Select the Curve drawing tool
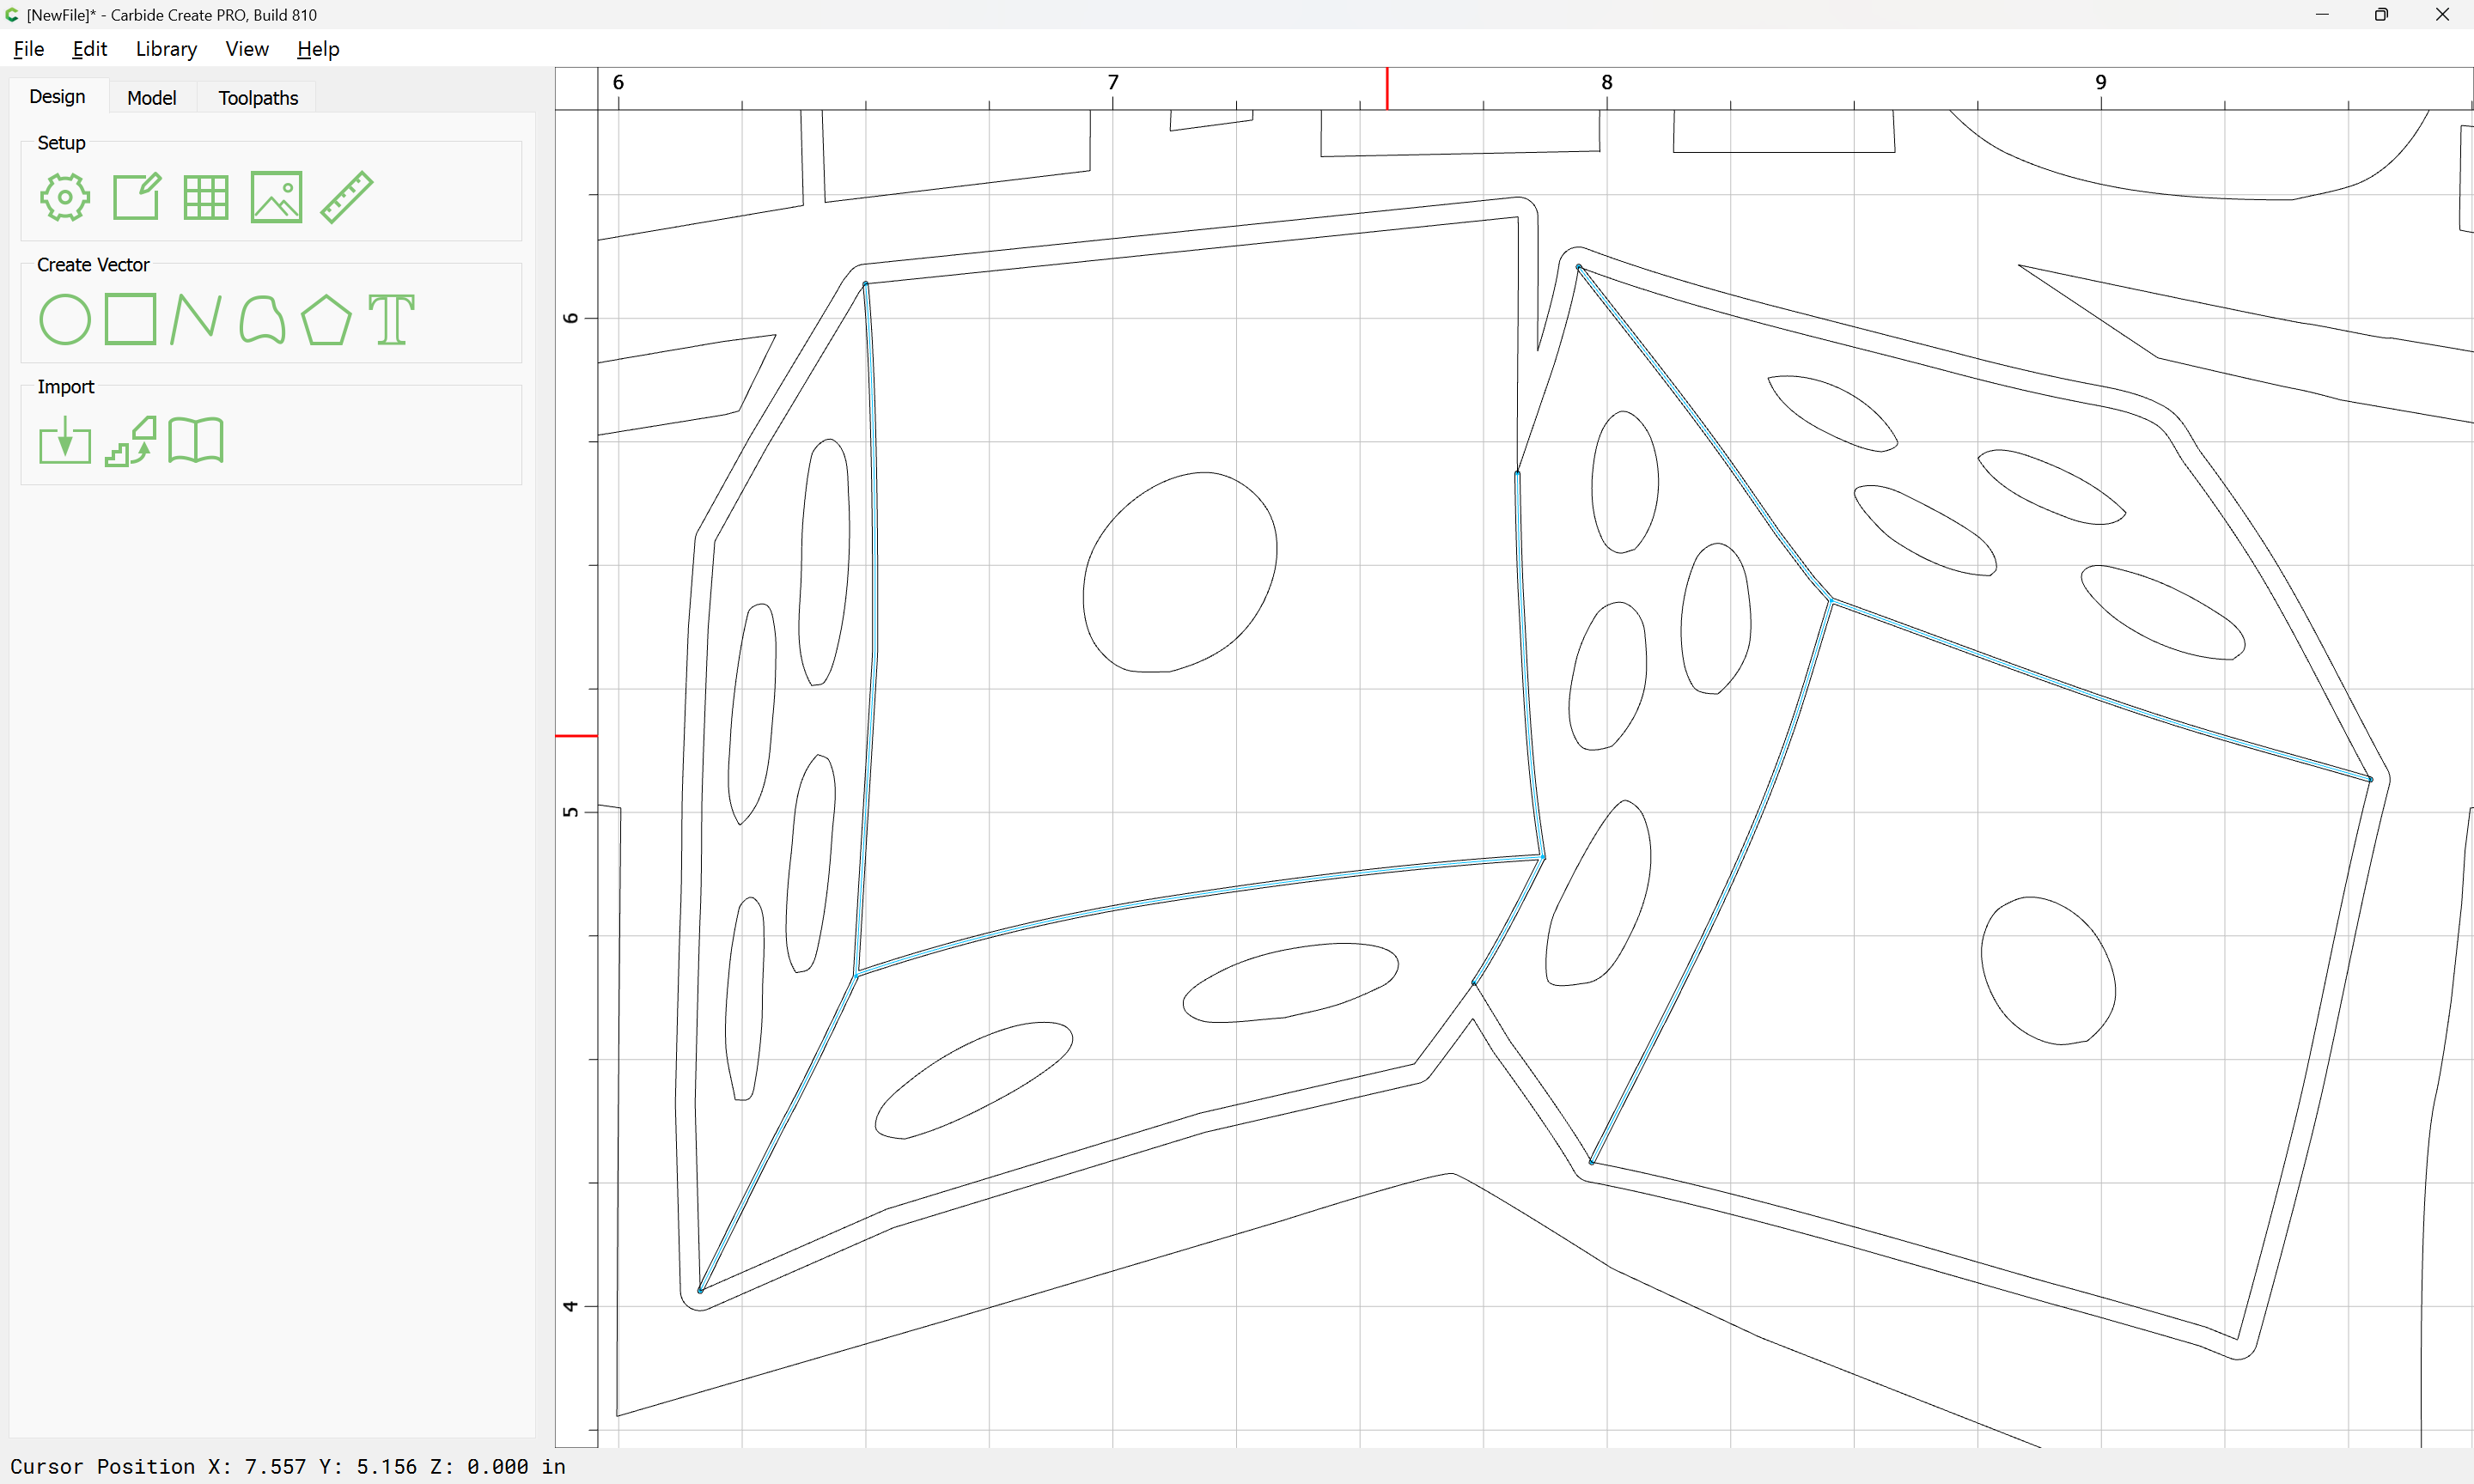This screenshot has height=1484, width=2474. tap(262, 320)
